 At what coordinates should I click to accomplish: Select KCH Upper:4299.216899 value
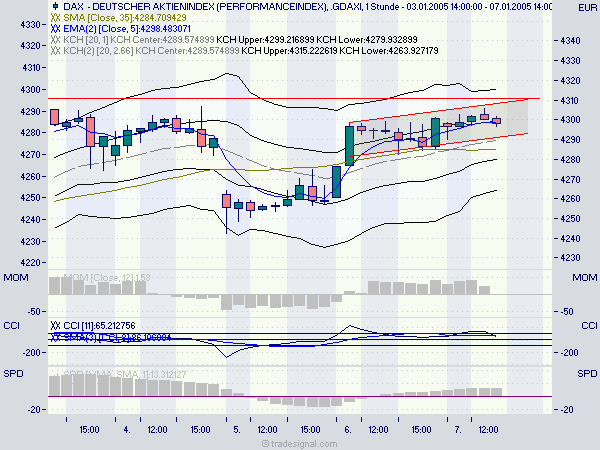pyautogui.click(x=265, y=40)
